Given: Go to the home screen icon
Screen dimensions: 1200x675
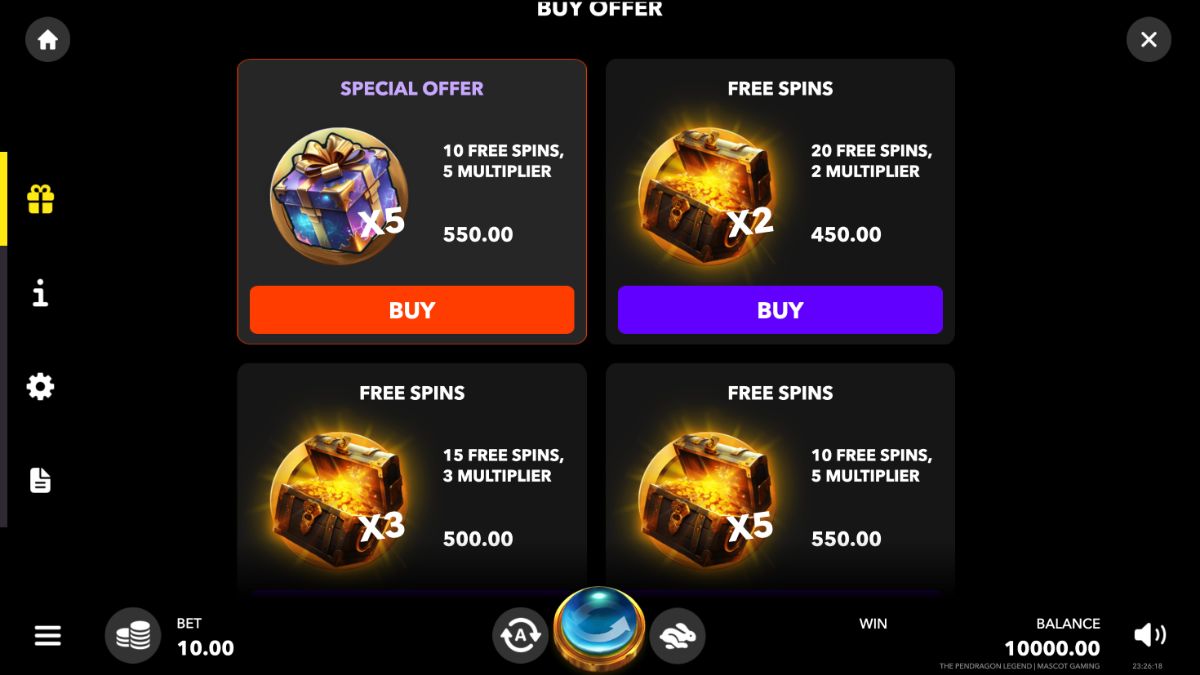Looking at the screenshot, I should pyautogui.click(x=48, y=40).
